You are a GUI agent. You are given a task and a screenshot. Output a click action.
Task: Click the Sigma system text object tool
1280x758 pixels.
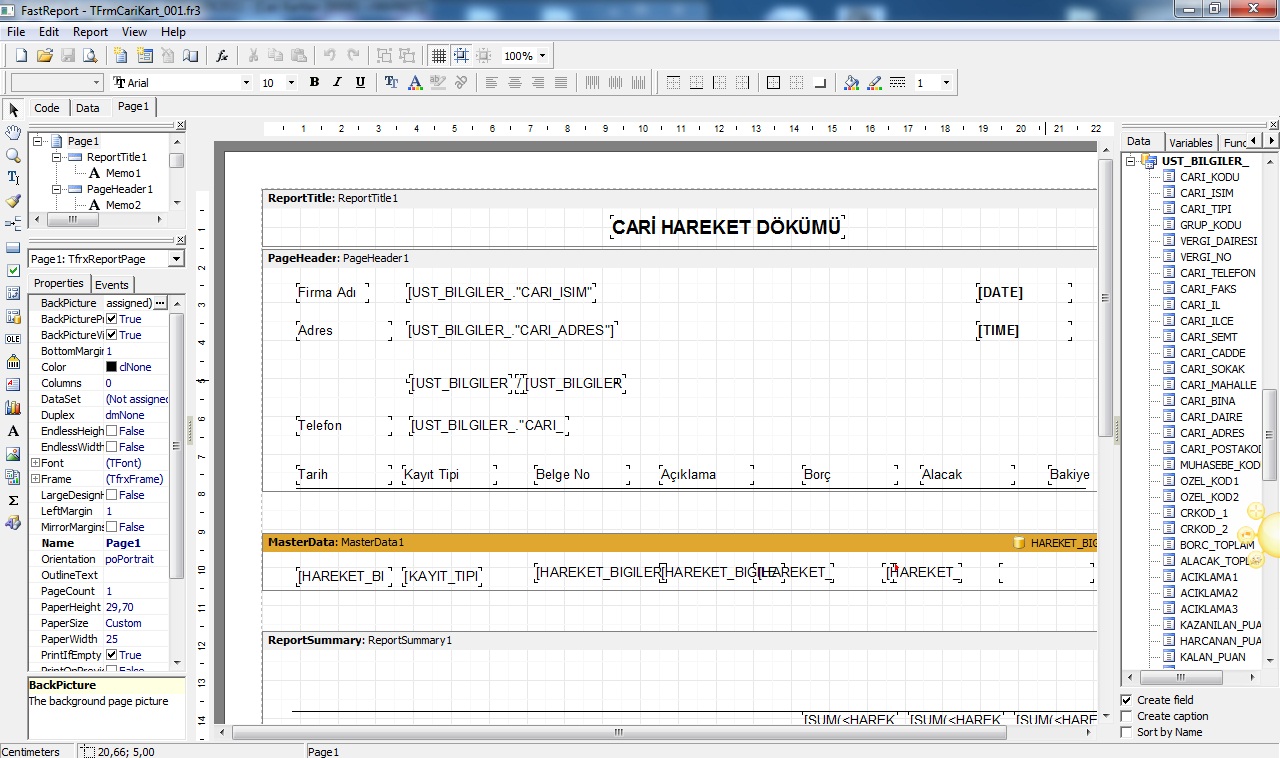point(13,500)
